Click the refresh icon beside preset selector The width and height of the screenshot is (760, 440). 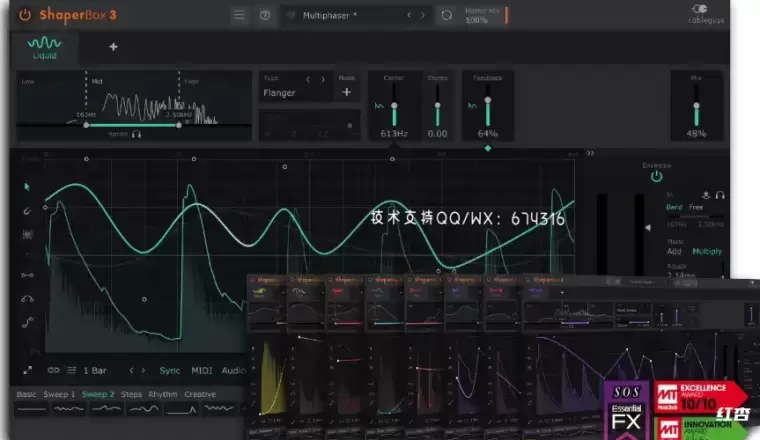pos(446,16)
